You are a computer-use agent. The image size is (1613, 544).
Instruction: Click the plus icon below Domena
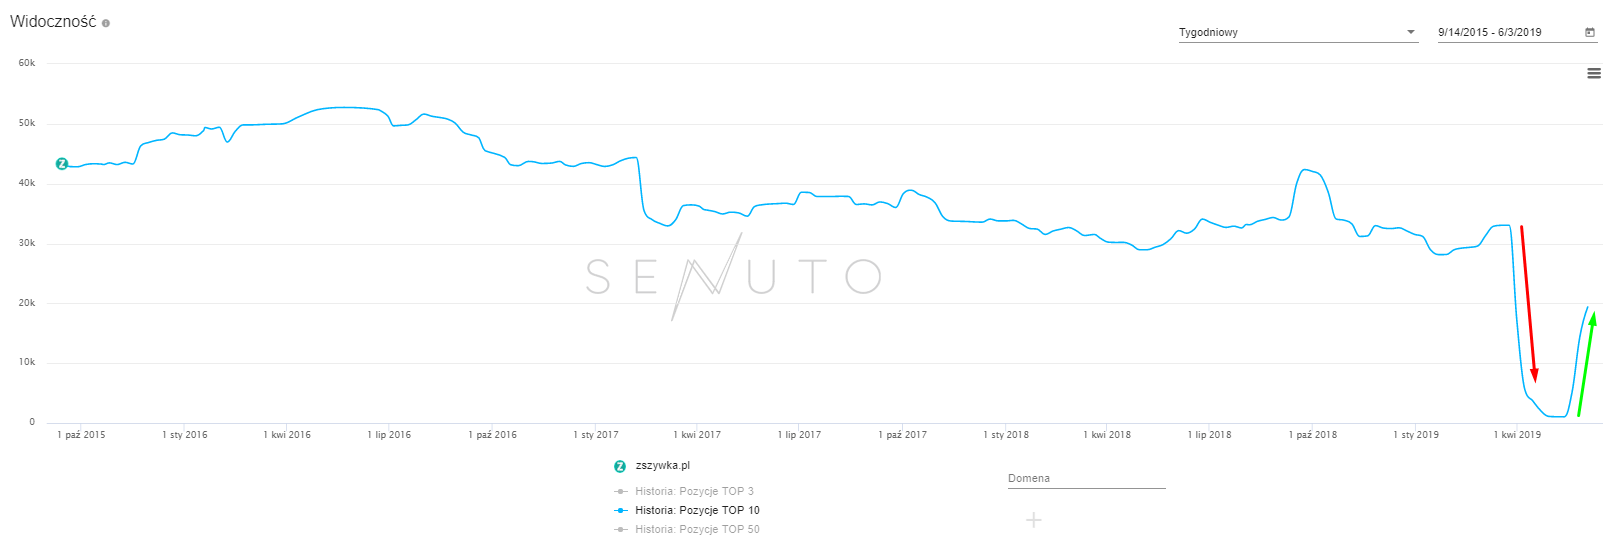[x=1034, y=520]
